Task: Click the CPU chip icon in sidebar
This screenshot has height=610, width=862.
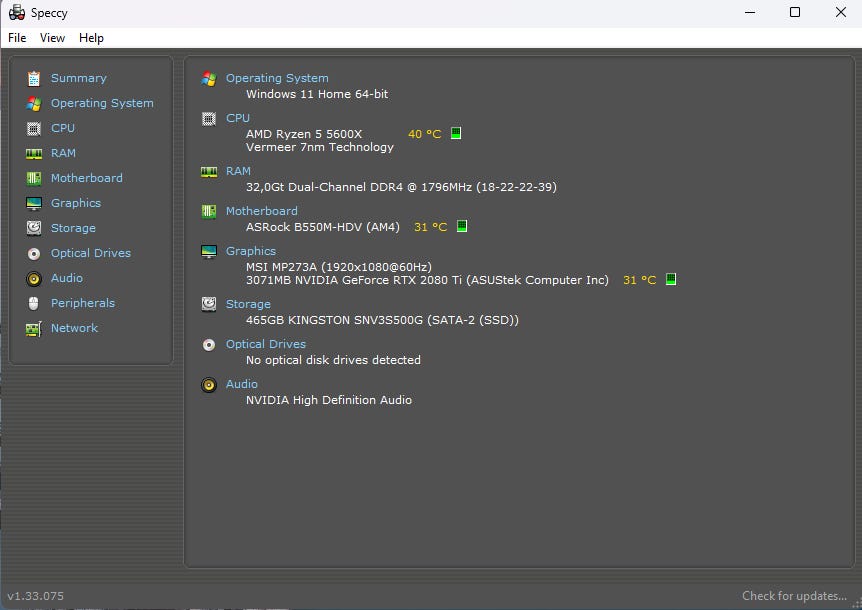Action: click(x=34, y=129)
